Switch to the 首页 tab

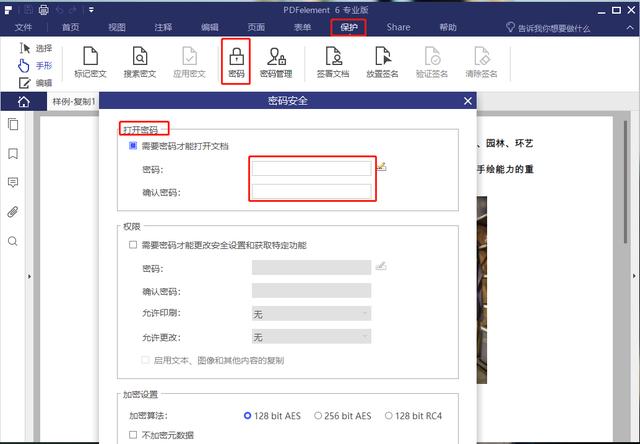coord(71,27)
